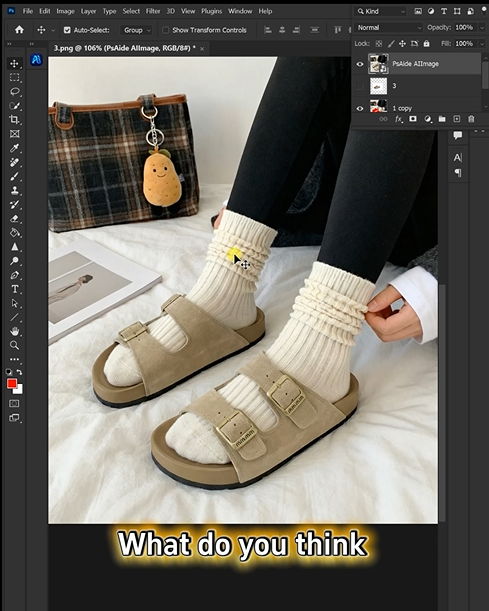Delete layer with trash icon
The height and width of the screenshot is (611, 489).
click(x=471, y=119)
